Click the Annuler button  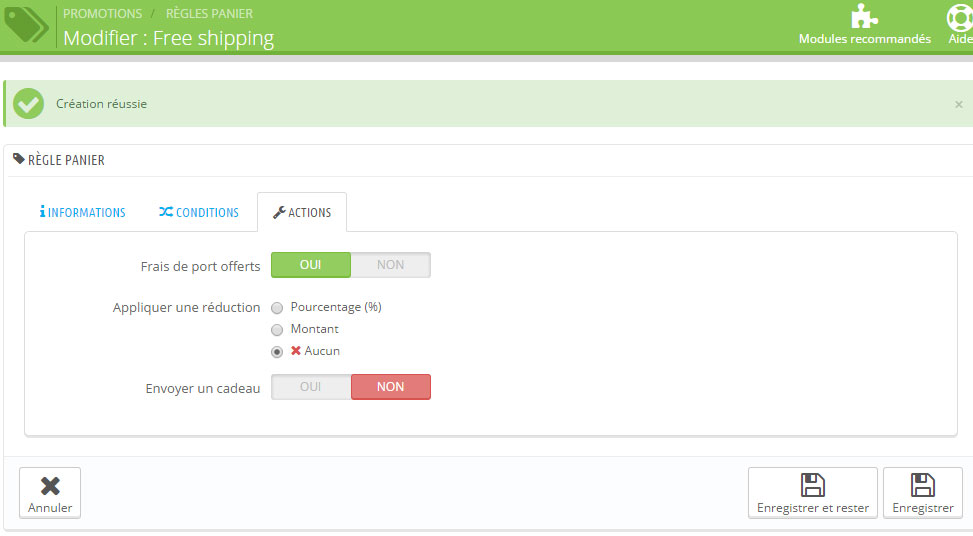(50, 493)
